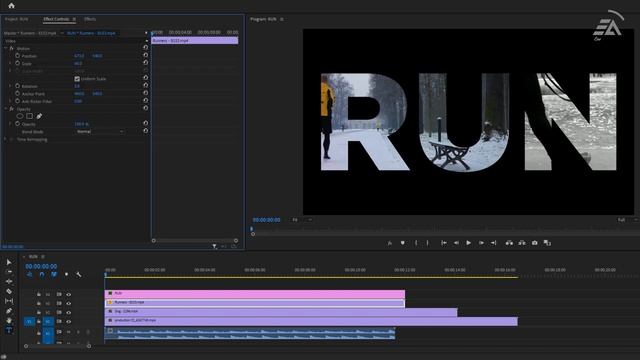640x360 pixels.
Task: Go to the Home screen icon
Action: [x=11, y=6]
